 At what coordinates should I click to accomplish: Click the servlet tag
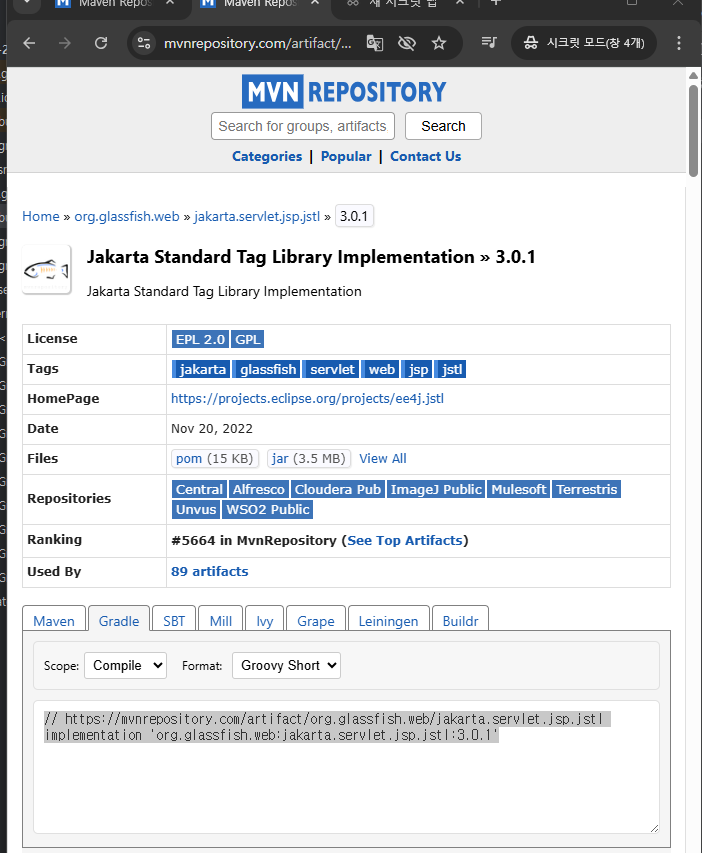[331, 369]
